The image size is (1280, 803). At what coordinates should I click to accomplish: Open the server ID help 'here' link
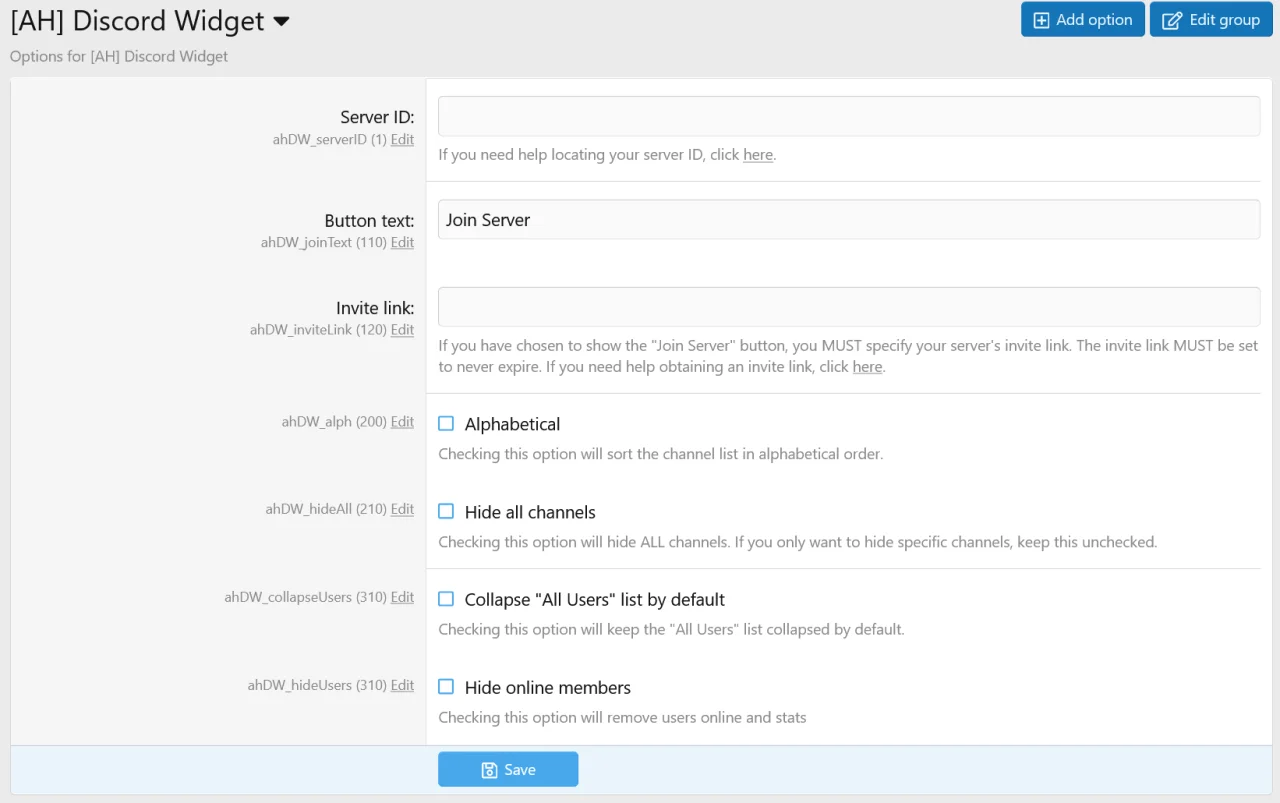[x=757, y=155]
